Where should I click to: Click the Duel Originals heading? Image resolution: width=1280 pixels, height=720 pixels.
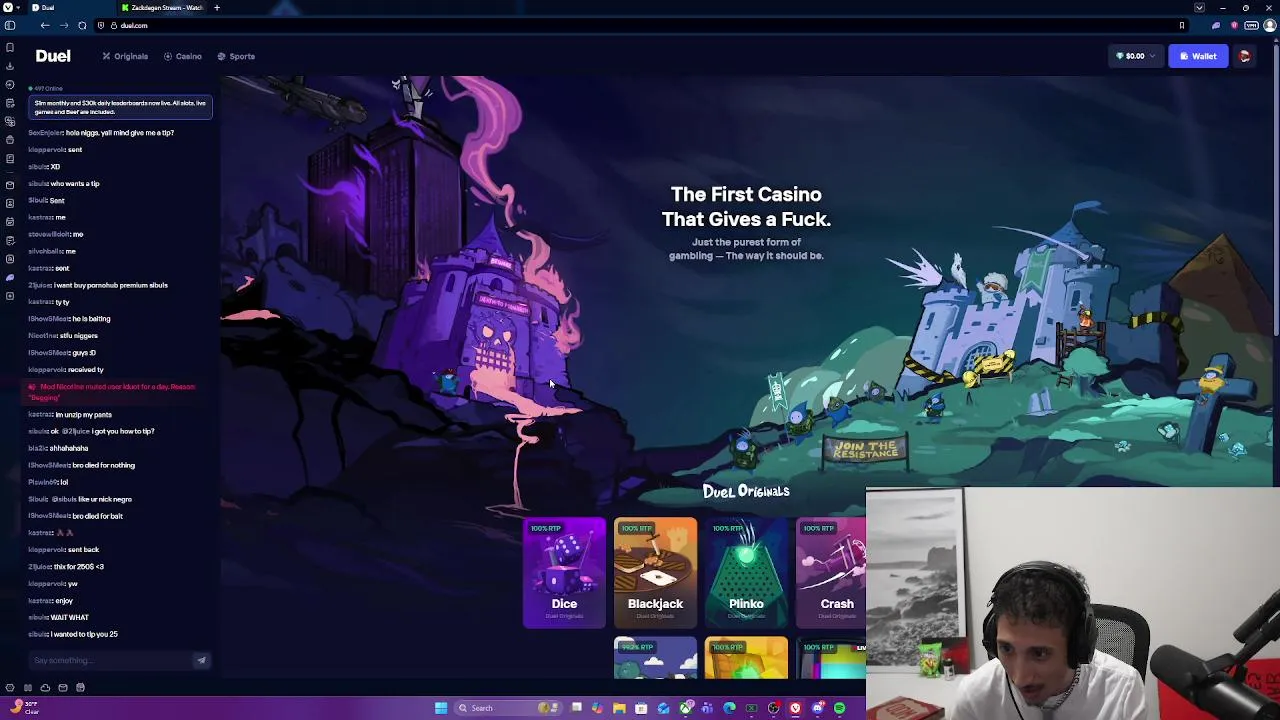click(x=746, y=491)
